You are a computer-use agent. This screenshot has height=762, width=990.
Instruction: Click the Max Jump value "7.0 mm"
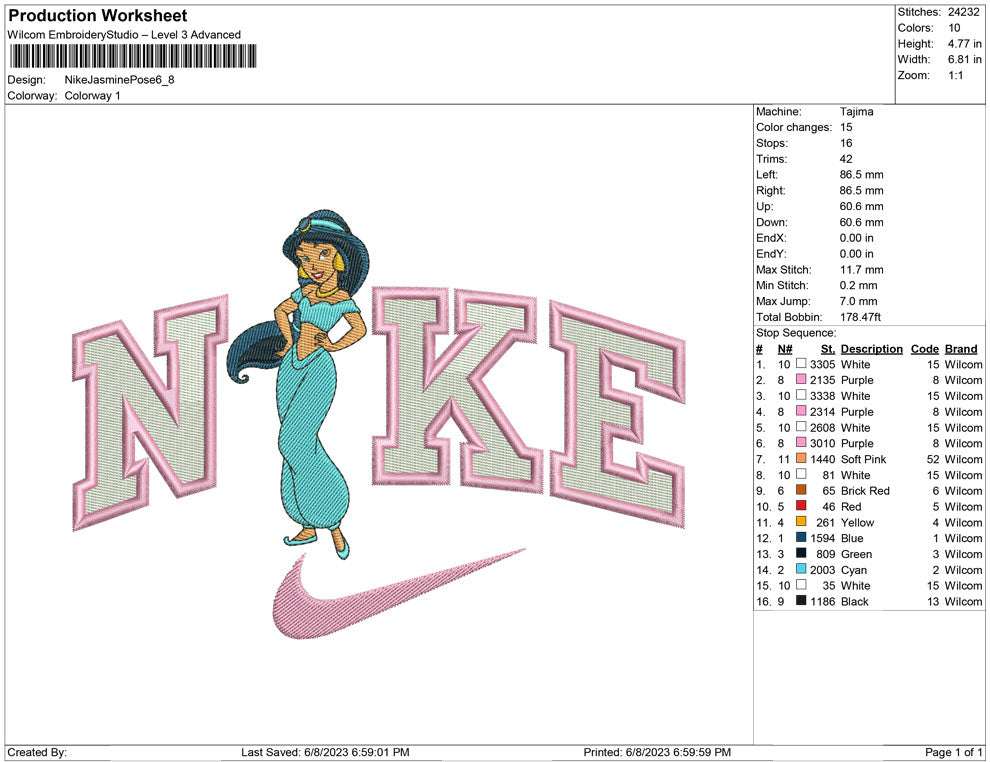[859, 301]
